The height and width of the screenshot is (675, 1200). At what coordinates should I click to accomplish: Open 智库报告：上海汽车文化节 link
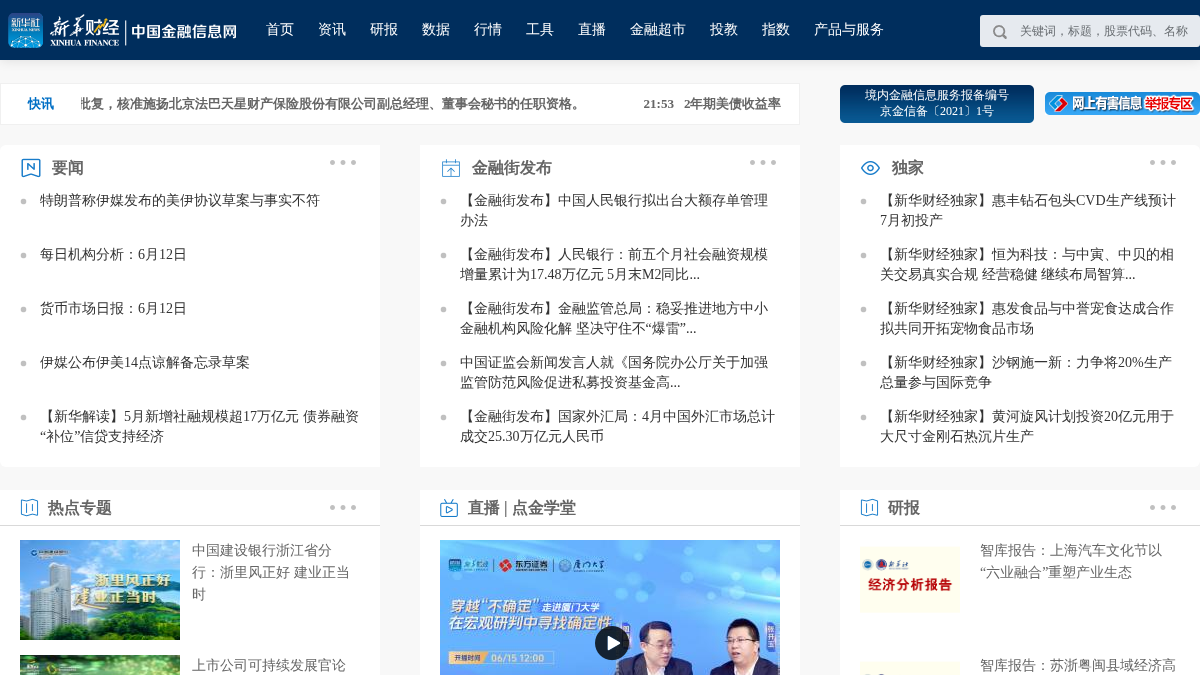pyautogui.click(x=1071, y=561)
